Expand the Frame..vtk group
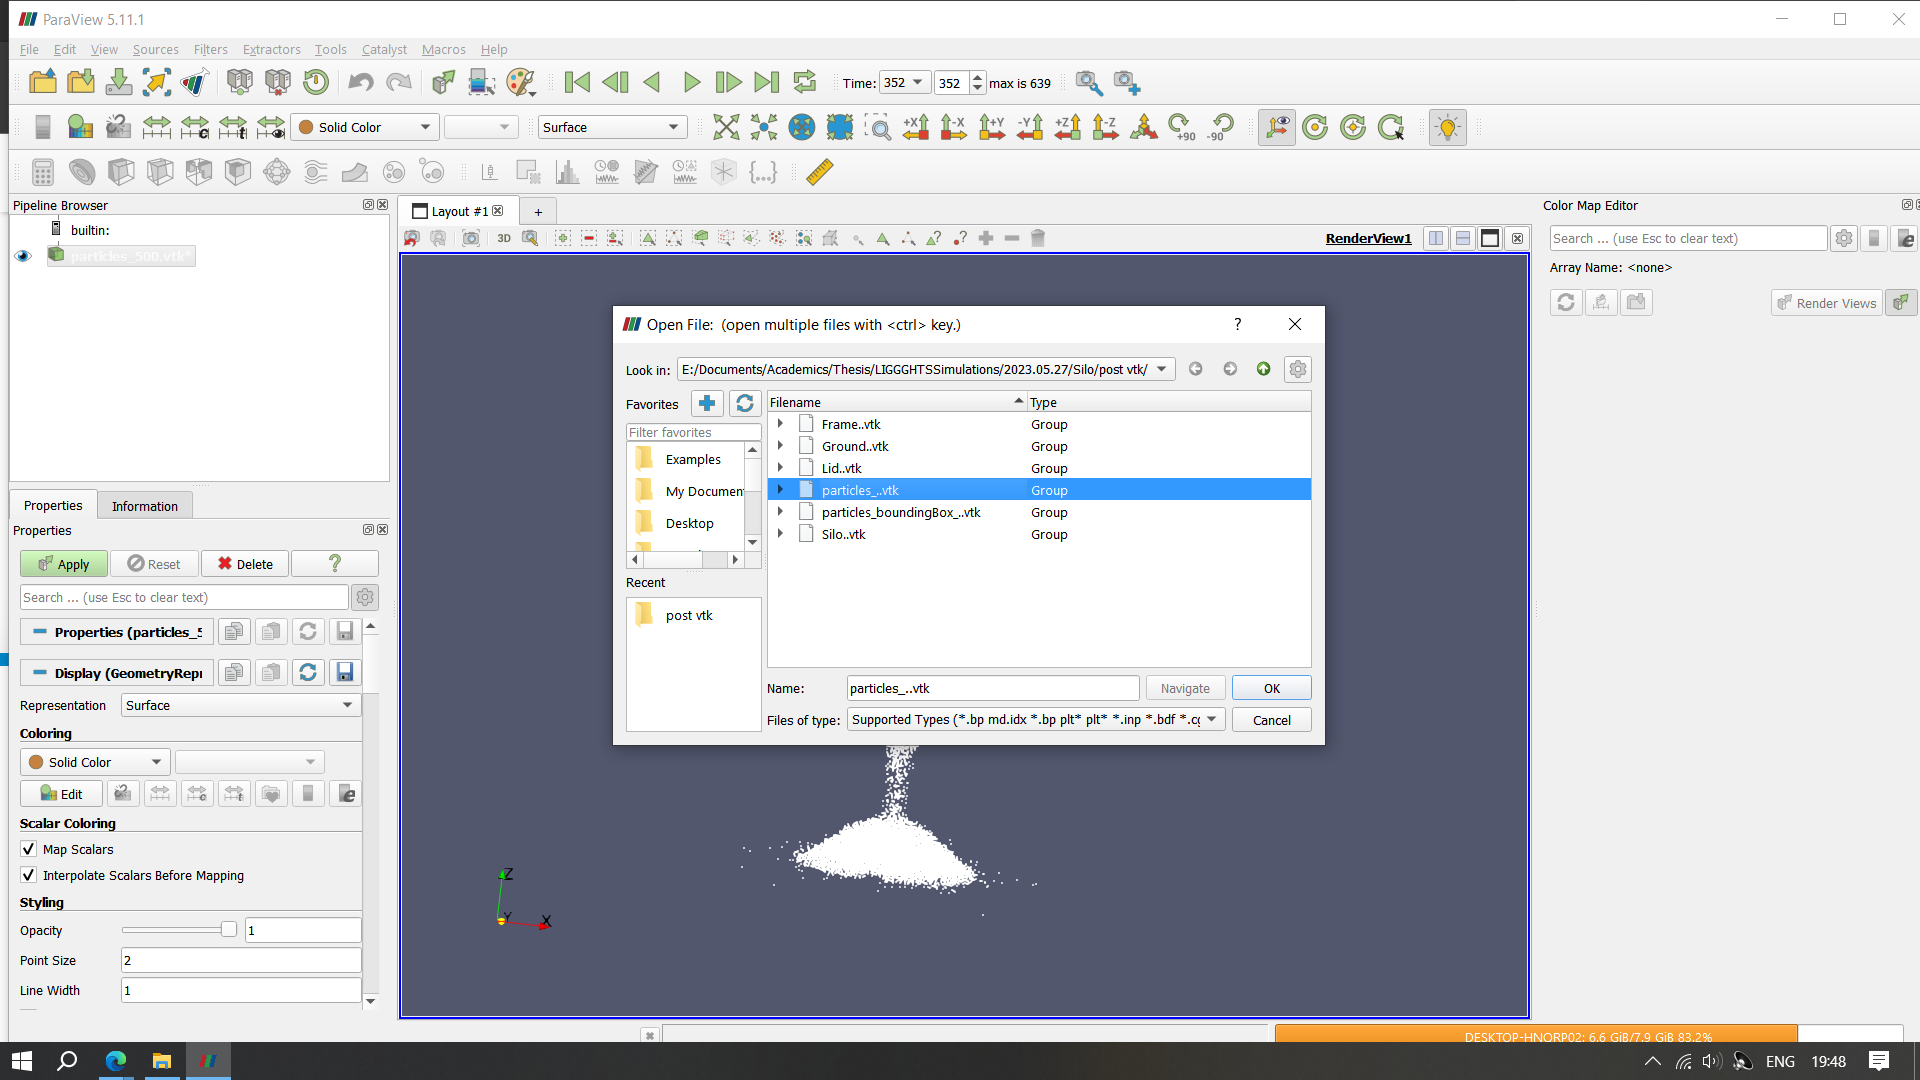The width and height of the screenshot is (1920, 1080). (781, 424)
